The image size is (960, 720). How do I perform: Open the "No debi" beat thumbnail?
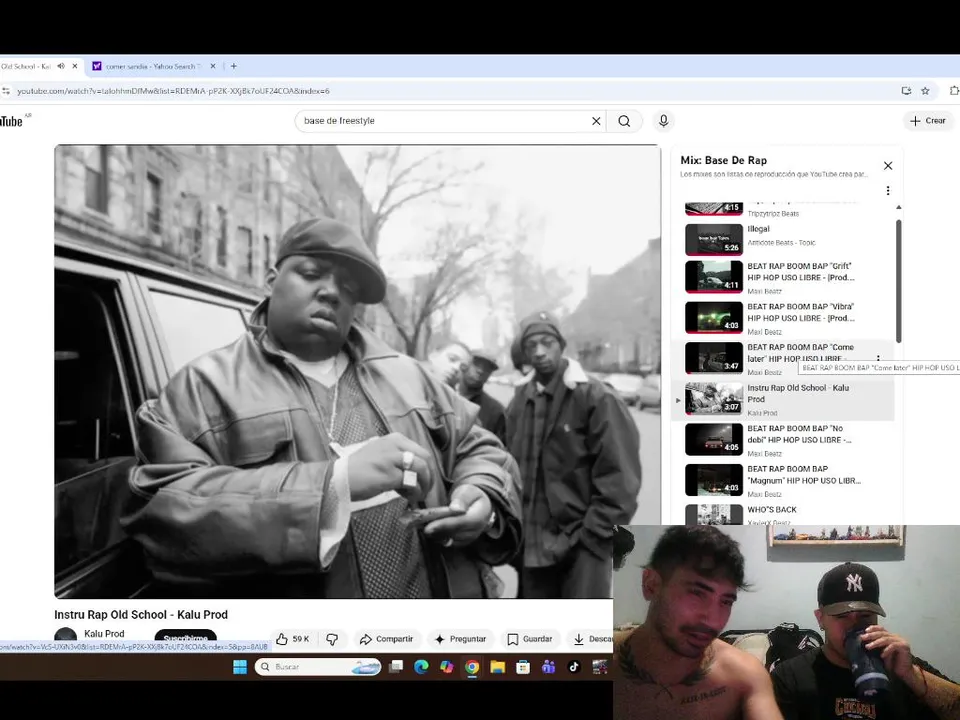(x=713, y=440)
